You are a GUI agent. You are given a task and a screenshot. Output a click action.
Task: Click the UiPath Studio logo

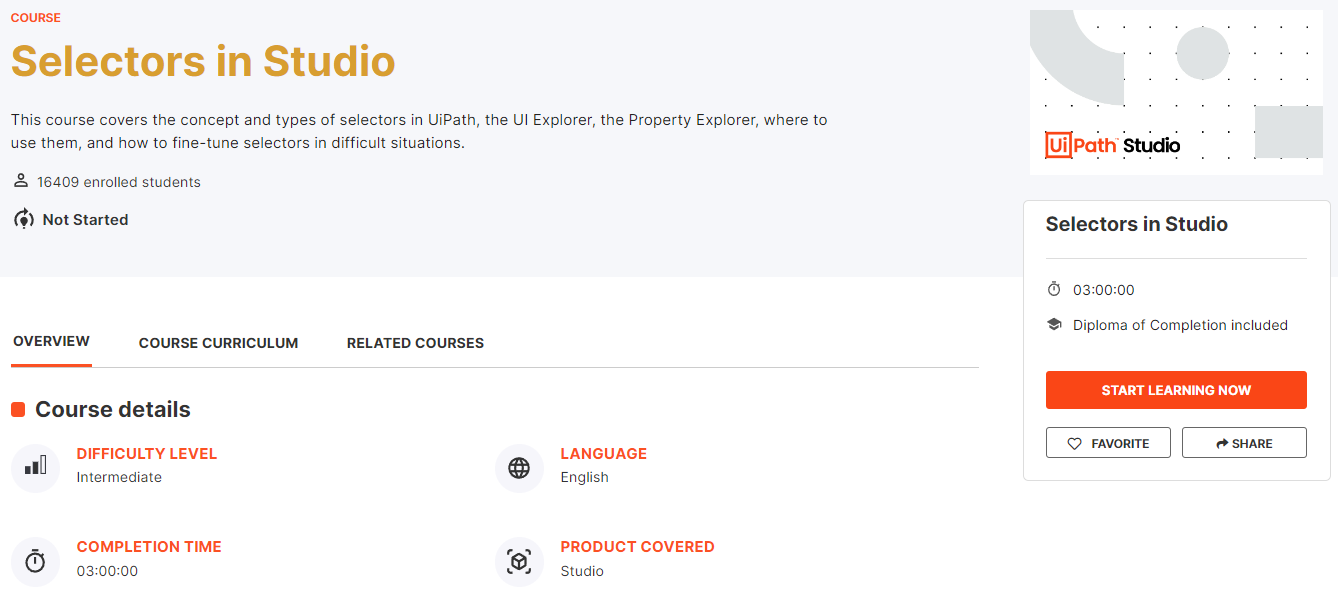coord(1112,146)
